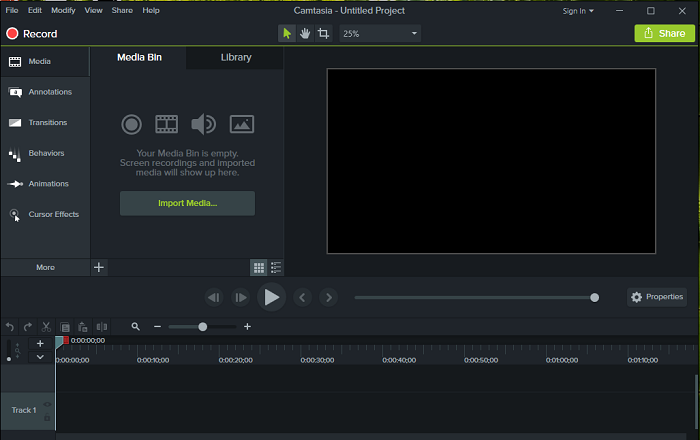Click the film strip video icon in Media Bin
Screen dimensions: 700x440
pos(167,124)
